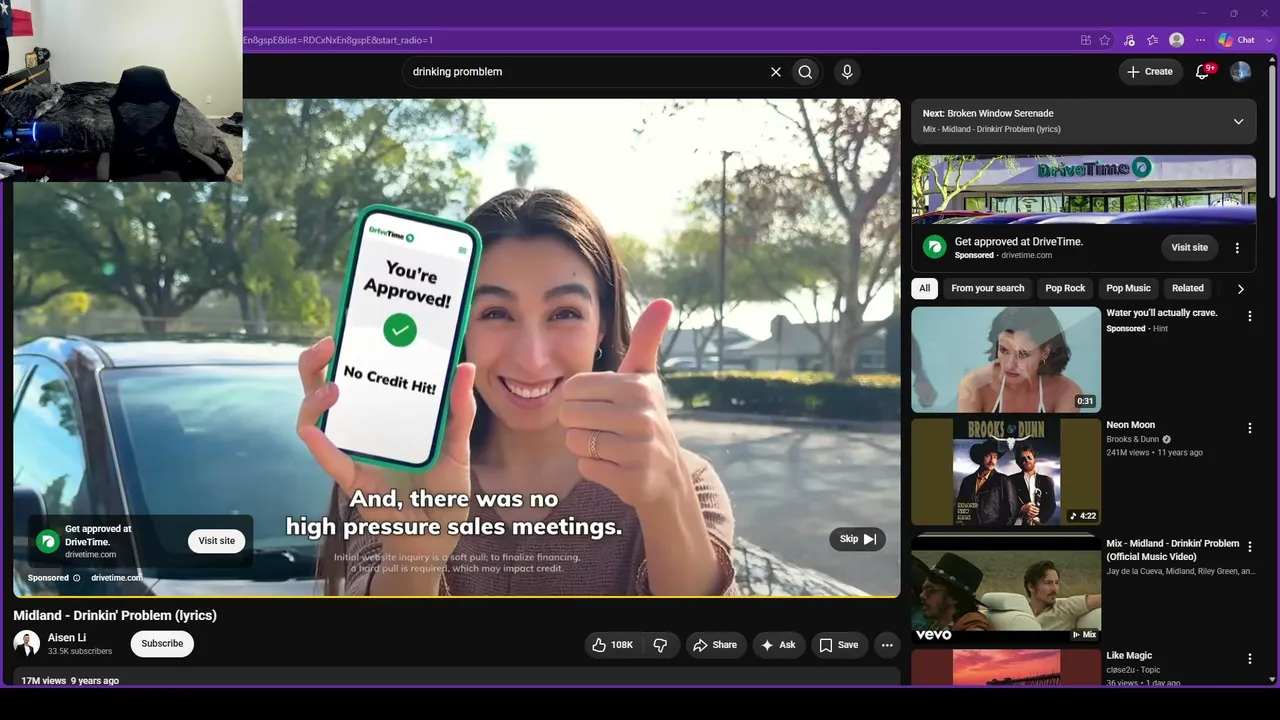Screen dimensions: 1280x720
Task: Click the browser address bar URL
Action: 338,40
